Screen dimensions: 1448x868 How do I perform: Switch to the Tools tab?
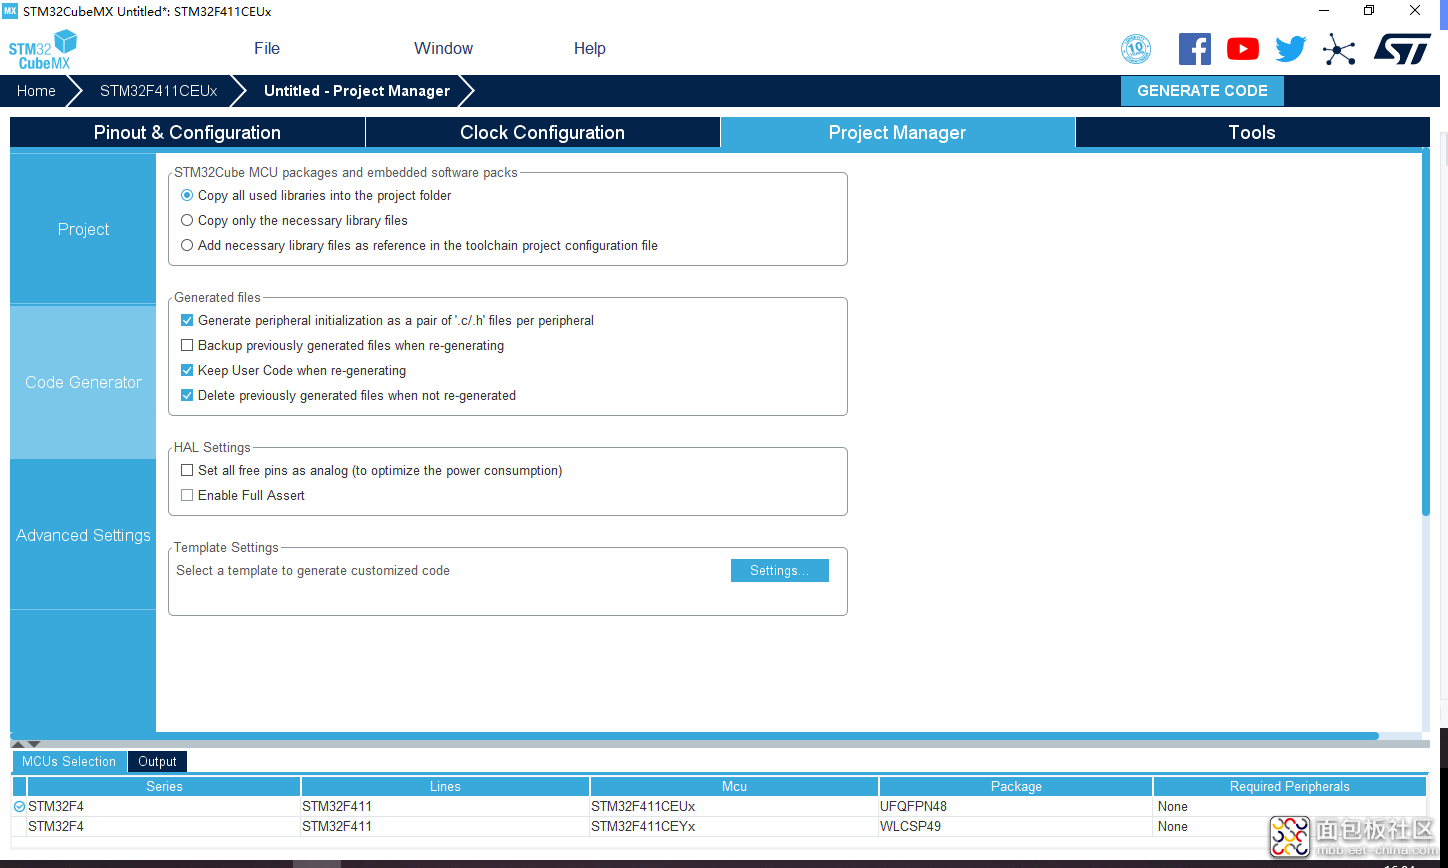1252,132
